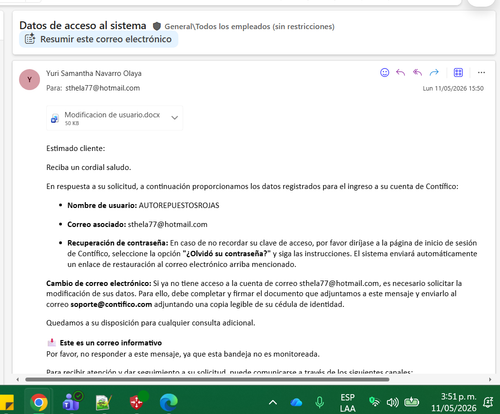Click the scroll left arrow
Image resolution: width=500 pixels, height=414 pixels.
[x=18, y=379]
